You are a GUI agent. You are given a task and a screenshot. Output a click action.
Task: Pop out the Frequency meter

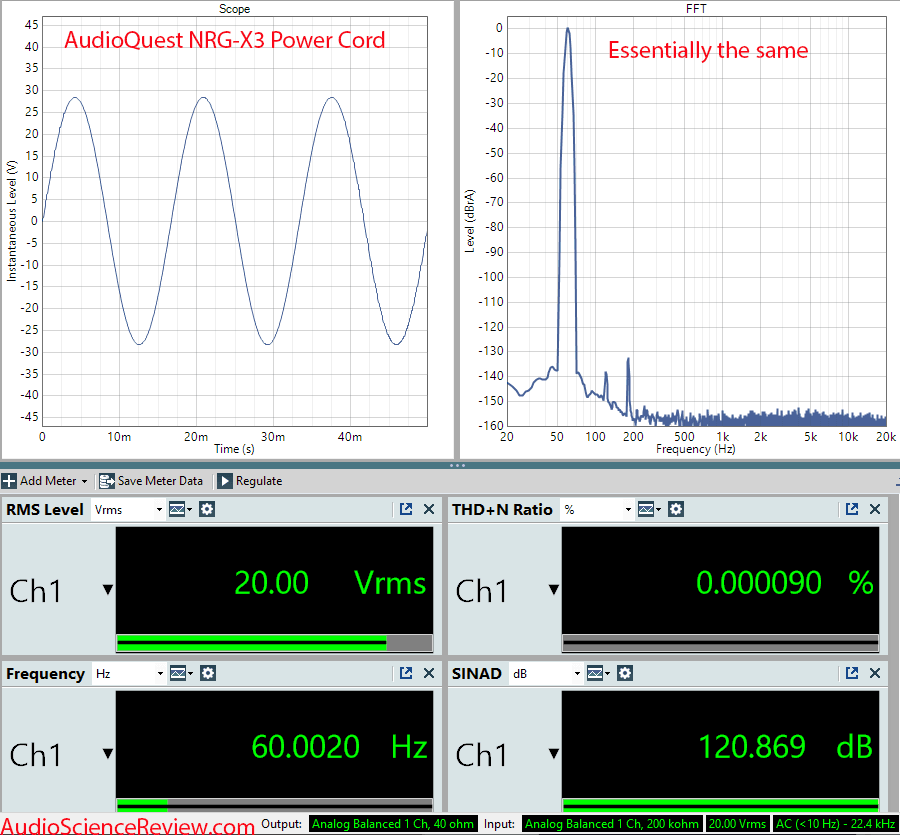[406, 673]
